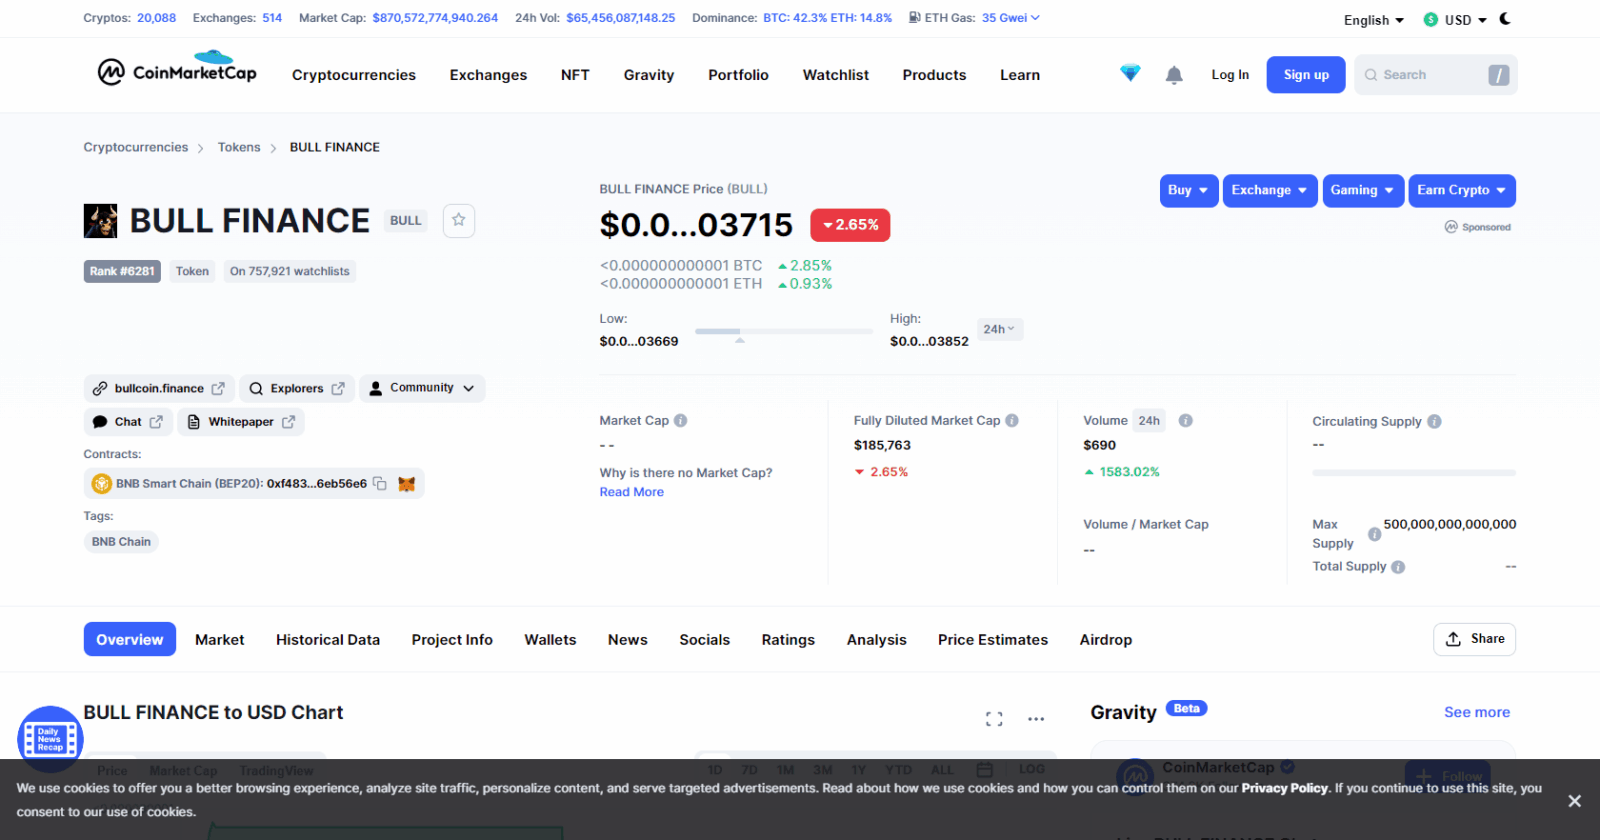Click the Share button
The image size is (1600, 840).
pos(1475,639)
